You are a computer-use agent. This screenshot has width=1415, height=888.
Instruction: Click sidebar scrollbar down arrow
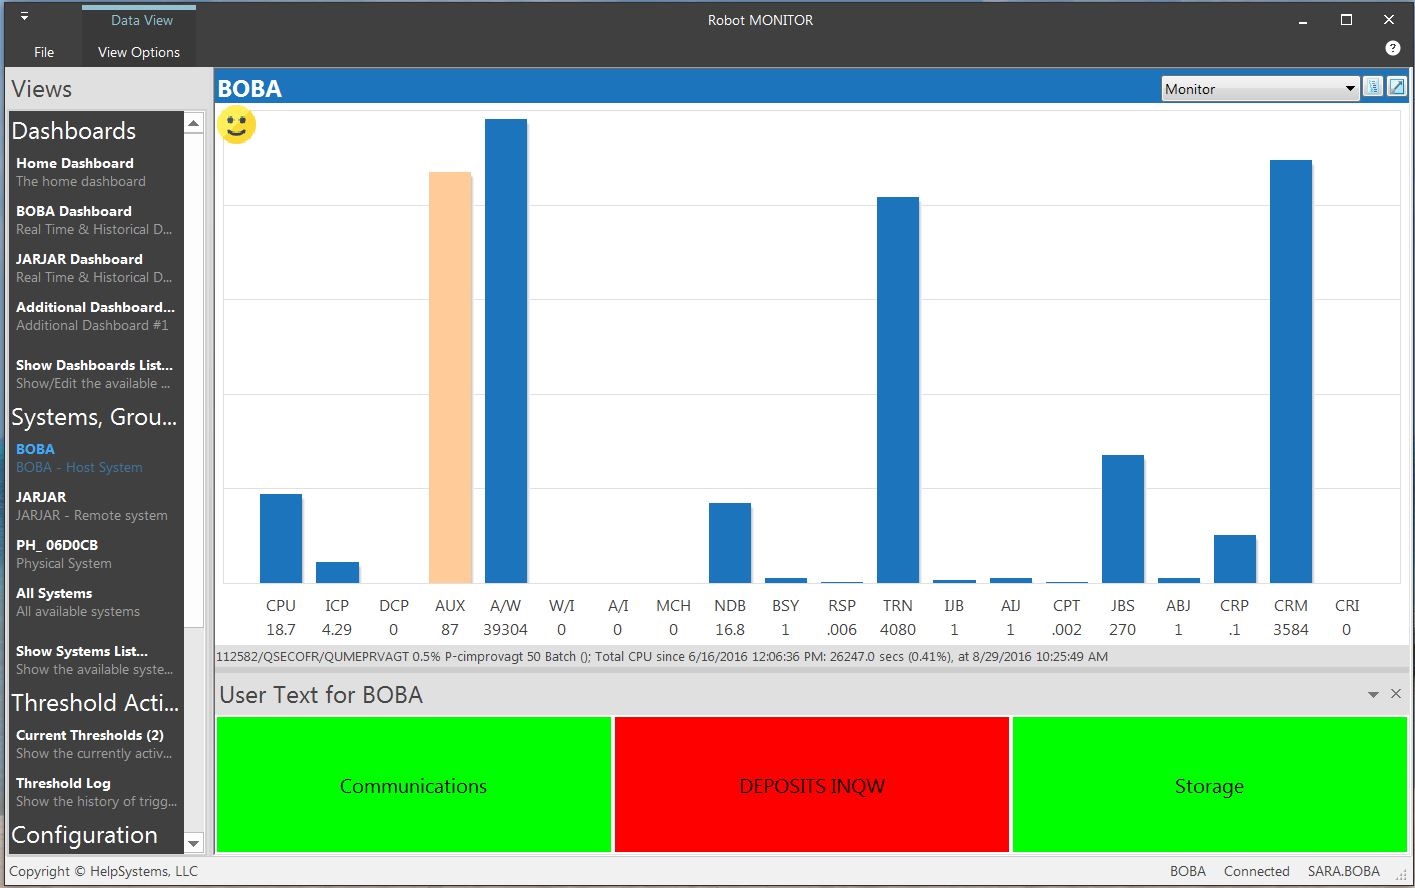194,843
